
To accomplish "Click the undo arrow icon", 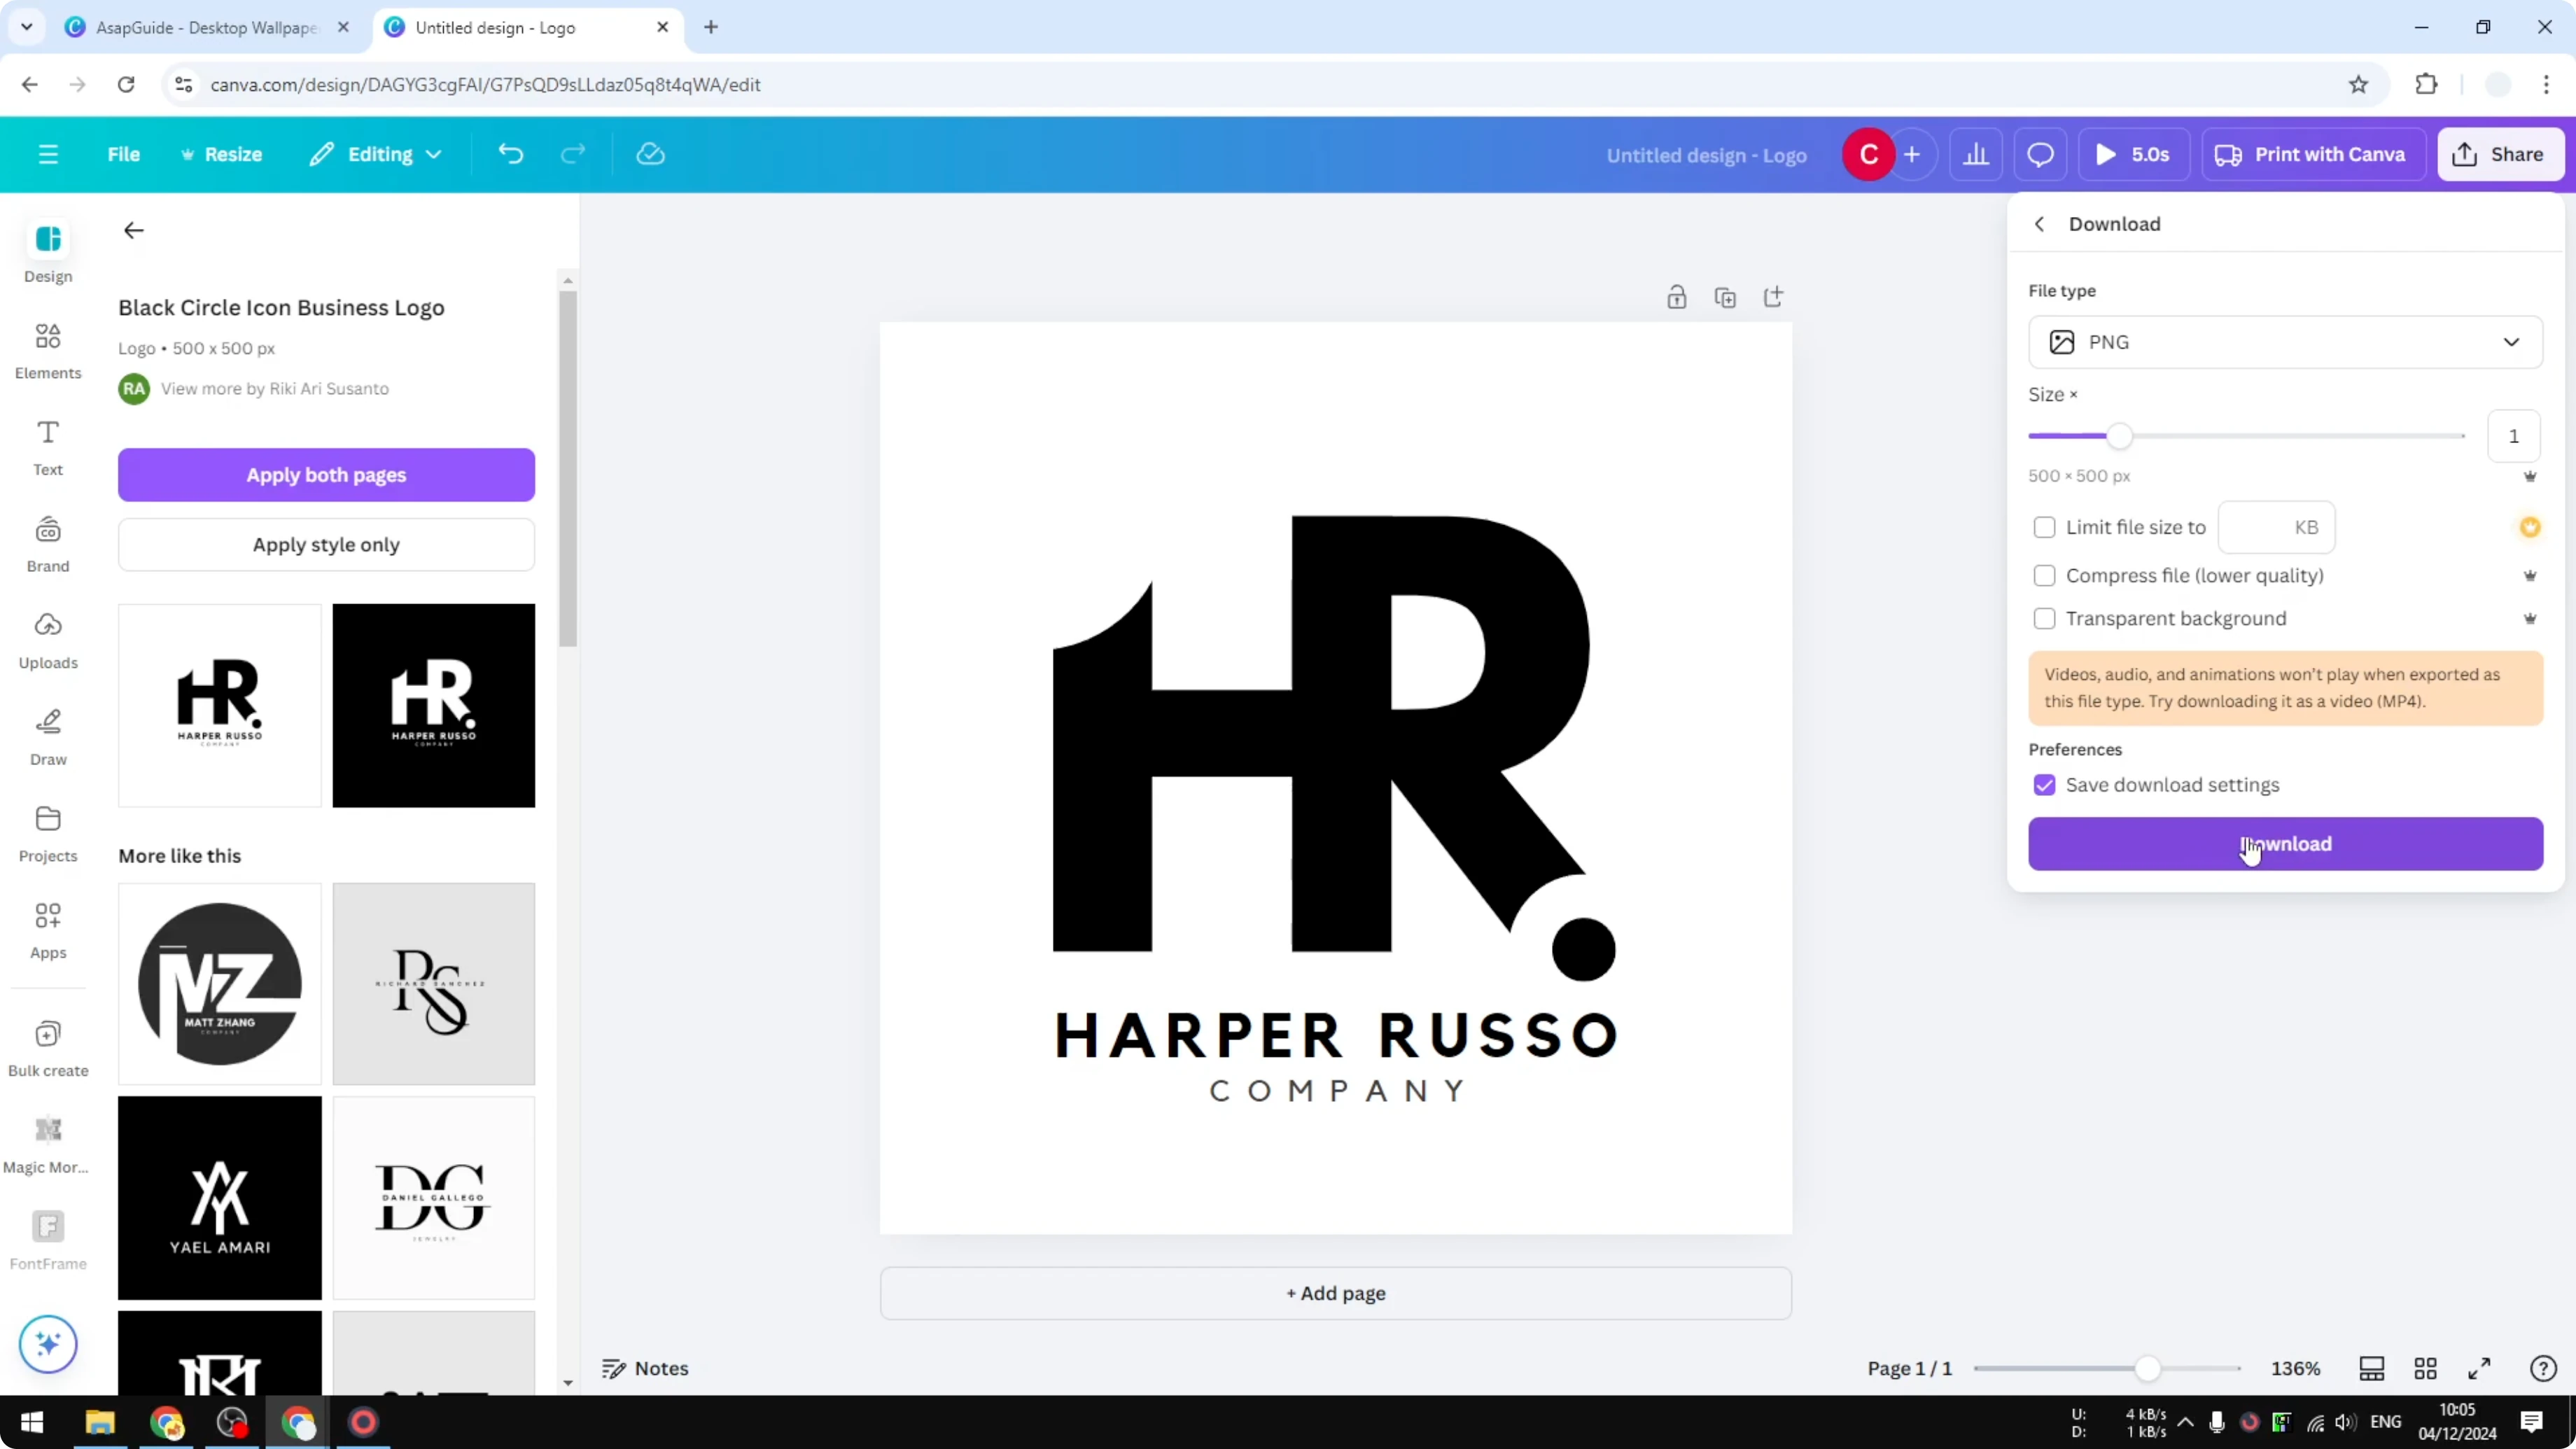I will (510, 153).
